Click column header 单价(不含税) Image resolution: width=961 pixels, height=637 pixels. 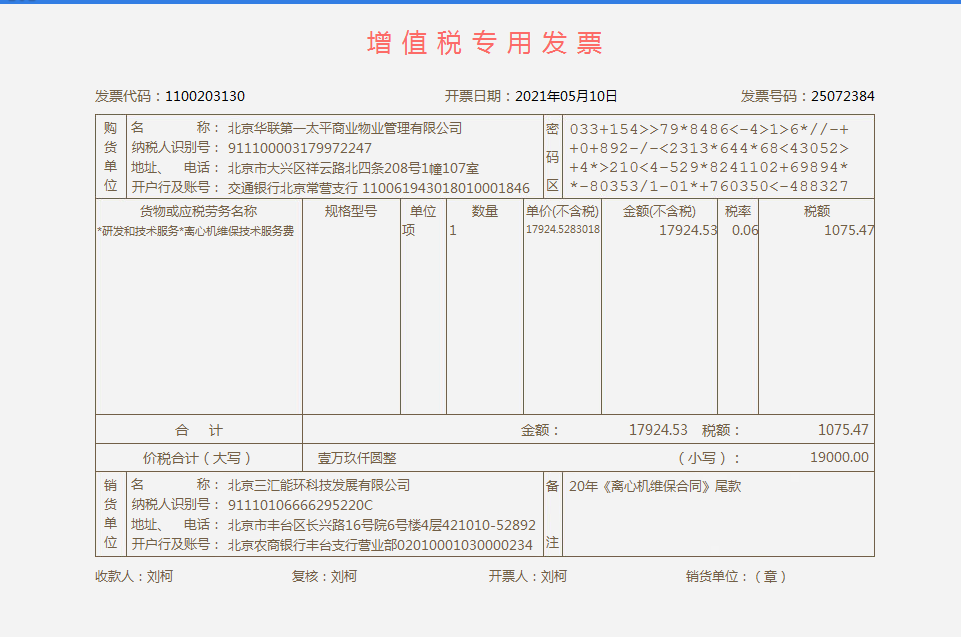tap(562, 212)
